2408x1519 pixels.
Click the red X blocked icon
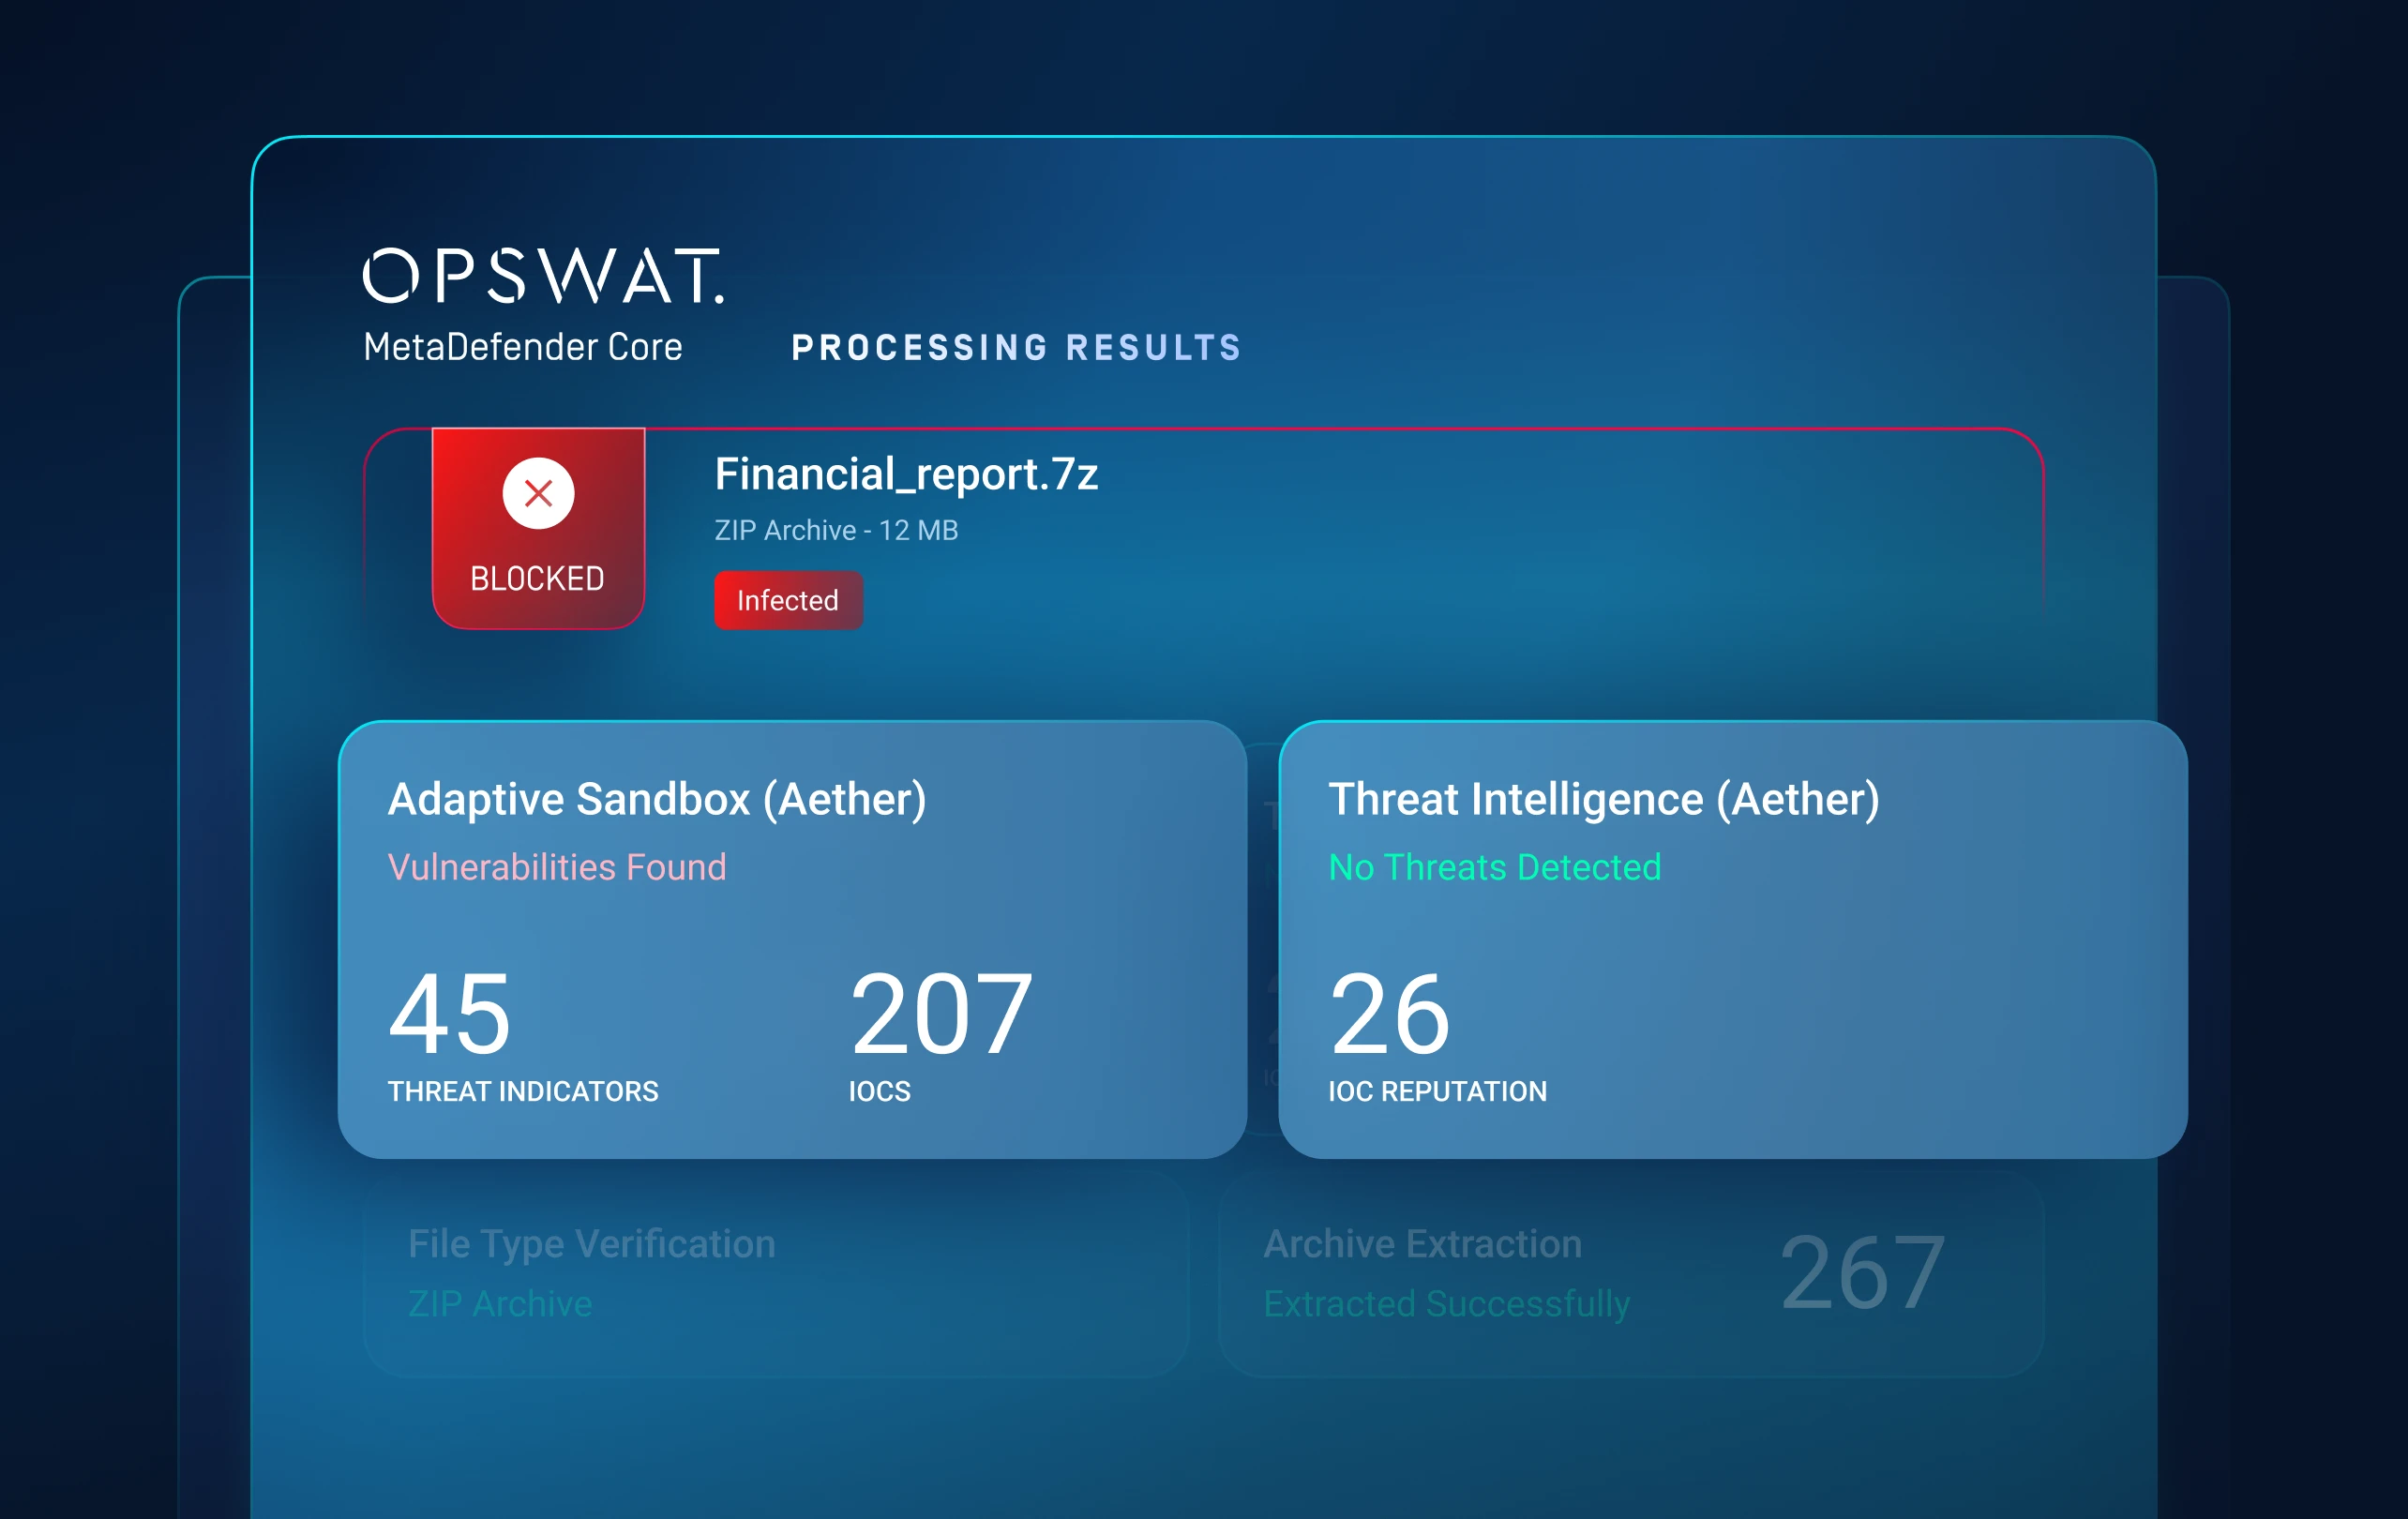click(x=538, y=493)
